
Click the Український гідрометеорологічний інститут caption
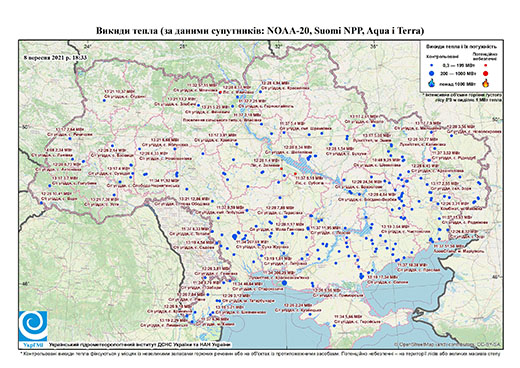(140, 345)
